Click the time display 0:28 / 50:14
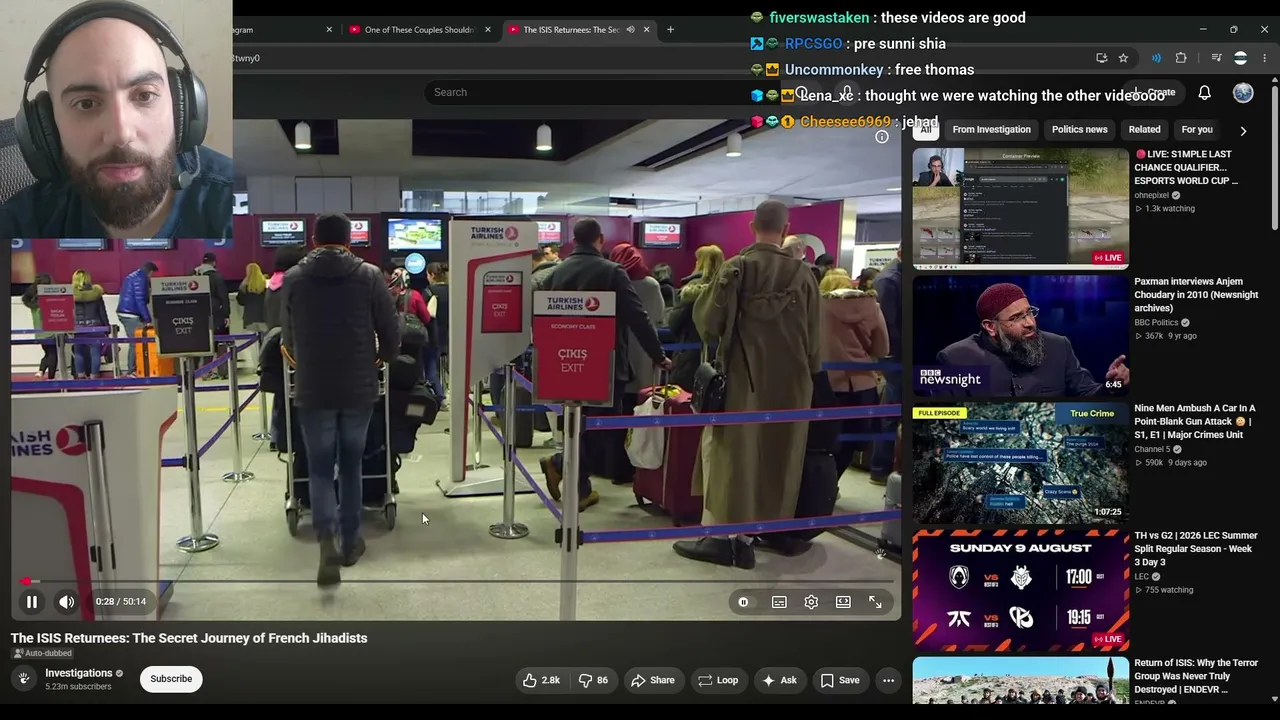This screenshot has width=1280, height=720. click(x=121, y=602)
